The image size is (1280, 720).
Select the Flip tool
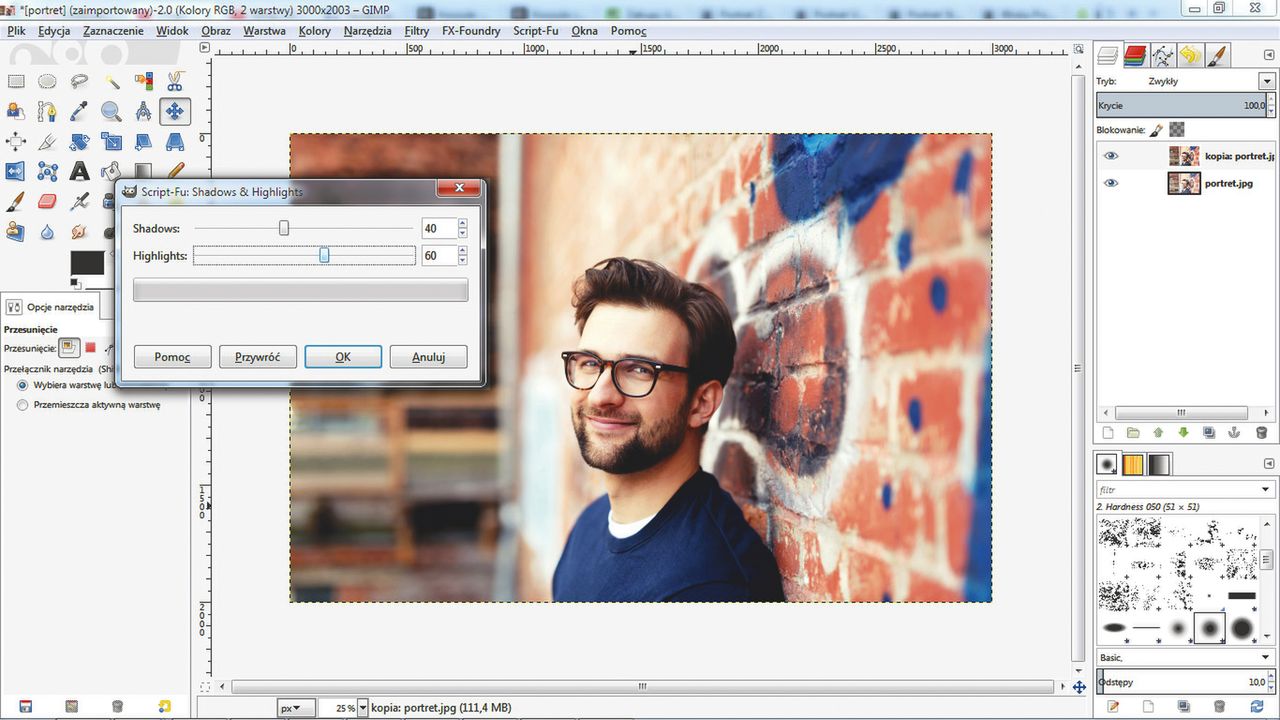coord(16,172)
